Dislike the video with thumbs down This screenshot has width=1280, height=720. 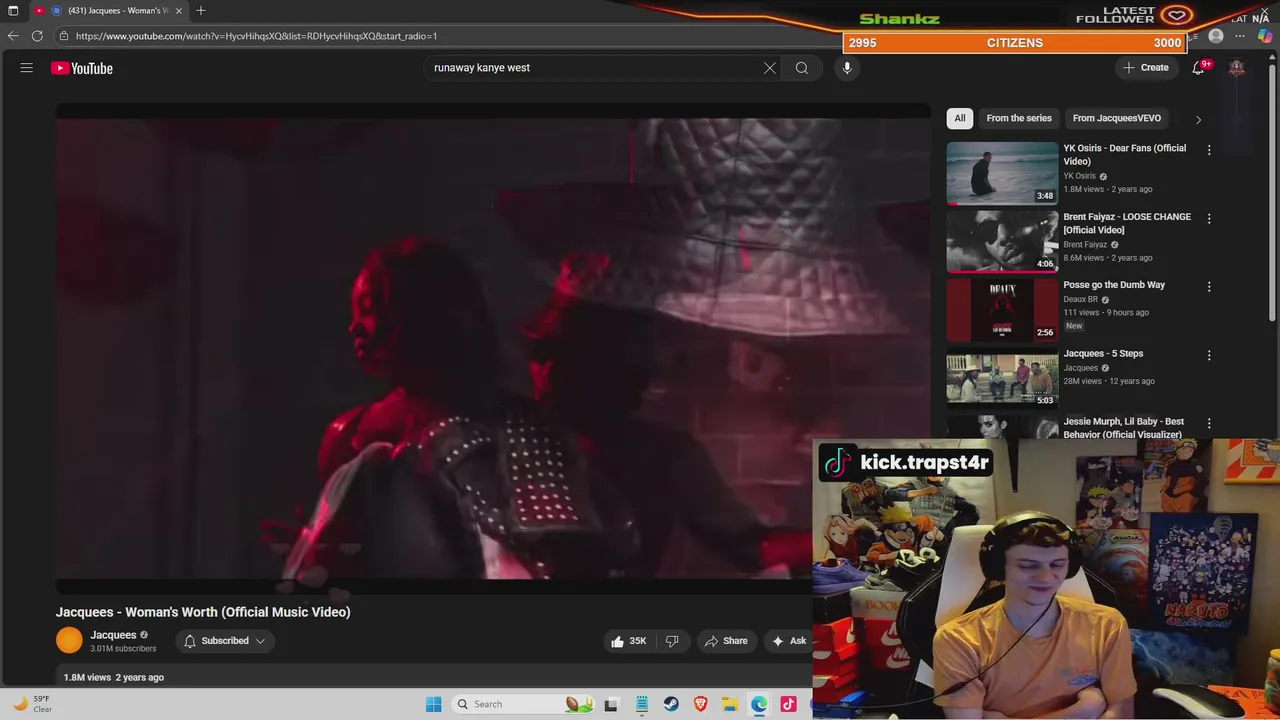coord(672,641)
